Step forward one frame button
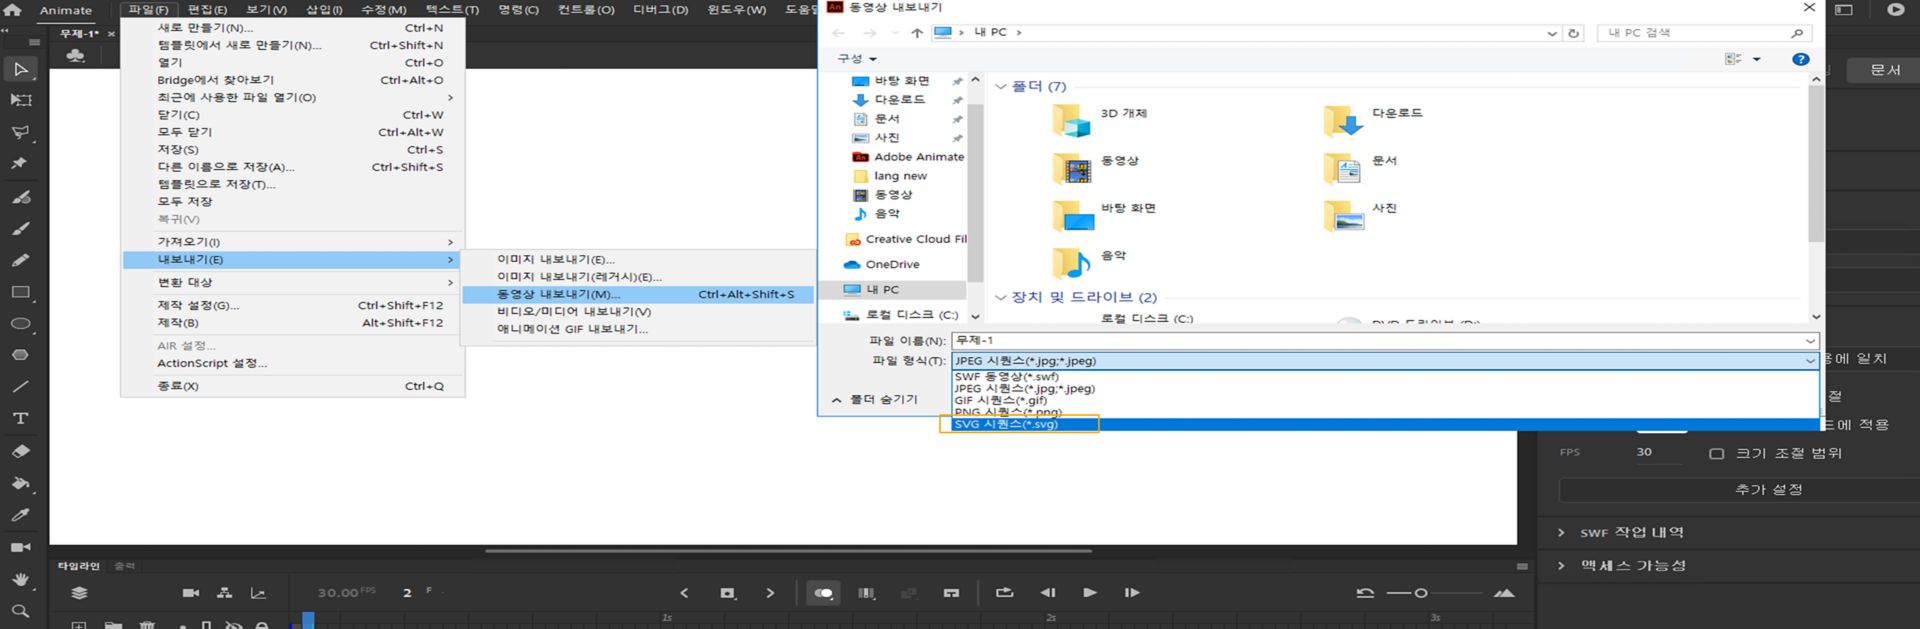 (x=1132, y=593)
